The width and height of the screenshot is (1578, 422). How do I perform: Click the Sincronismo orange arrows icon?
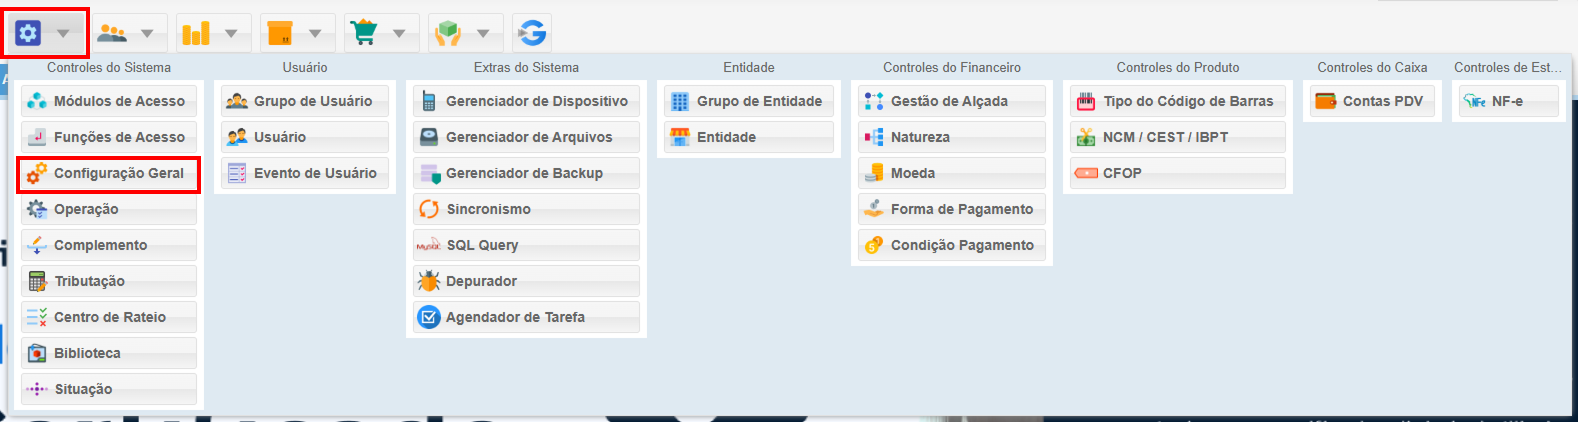click(429, 209)
